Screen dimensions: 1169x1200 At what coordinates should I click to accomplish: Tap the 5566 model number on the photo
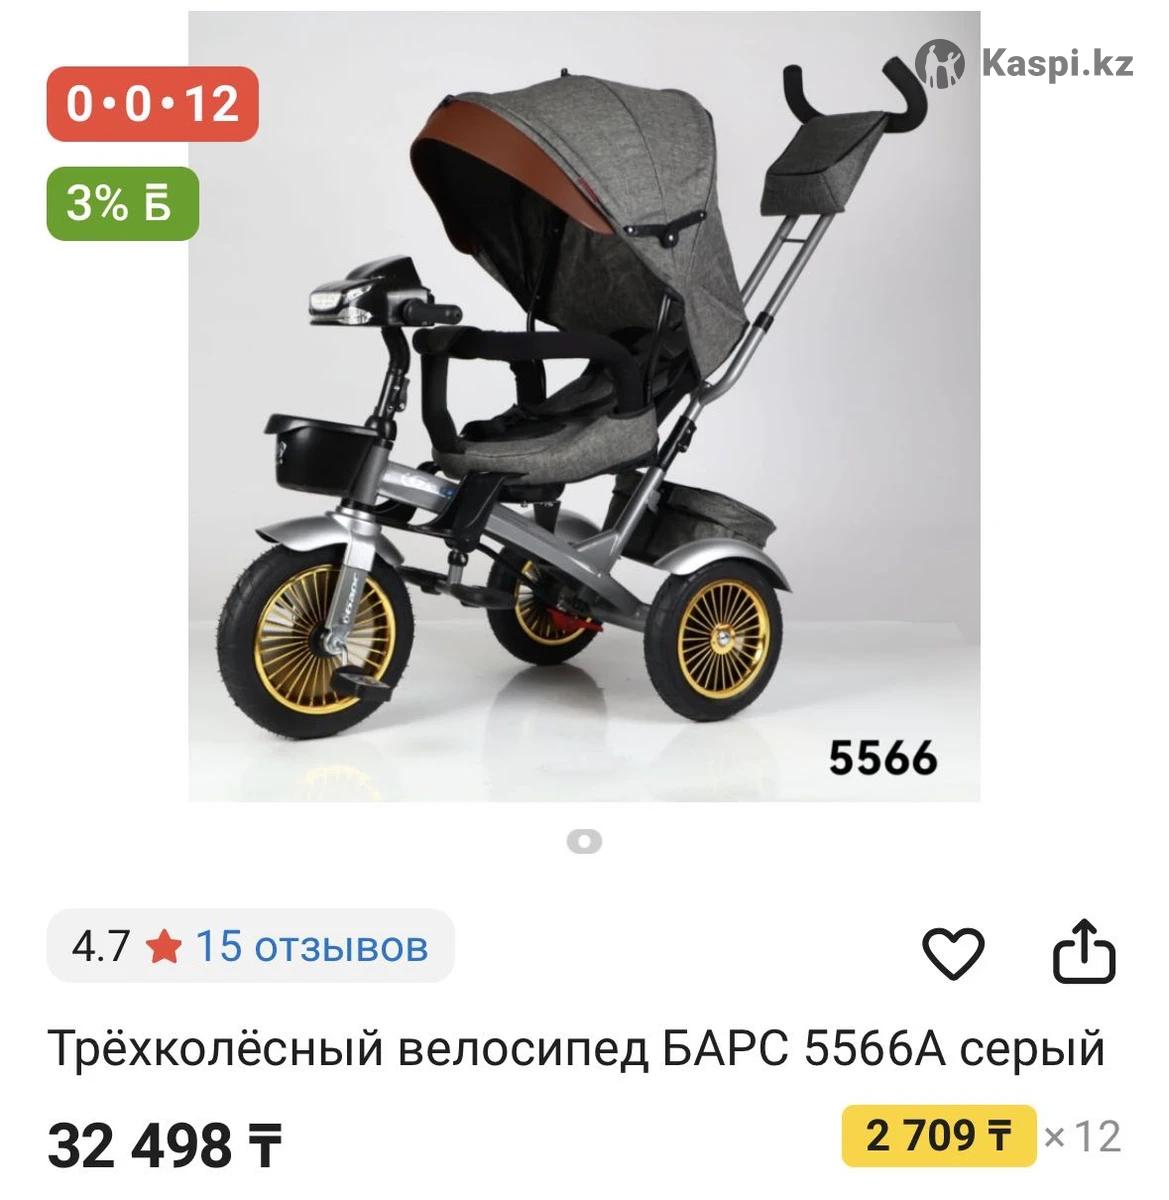coord(883,758)
